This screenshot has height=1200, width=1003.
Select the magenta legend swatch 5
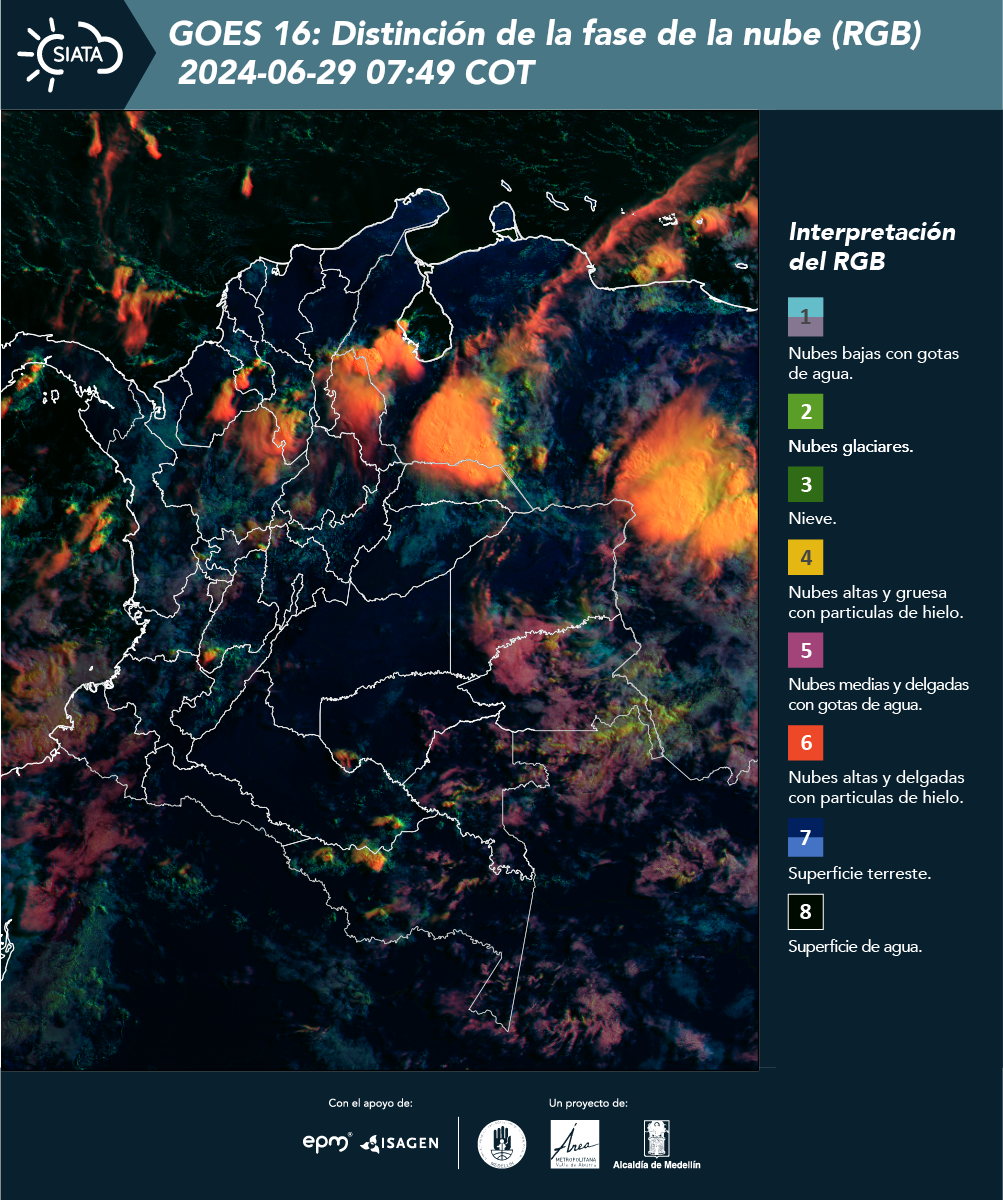805,650
